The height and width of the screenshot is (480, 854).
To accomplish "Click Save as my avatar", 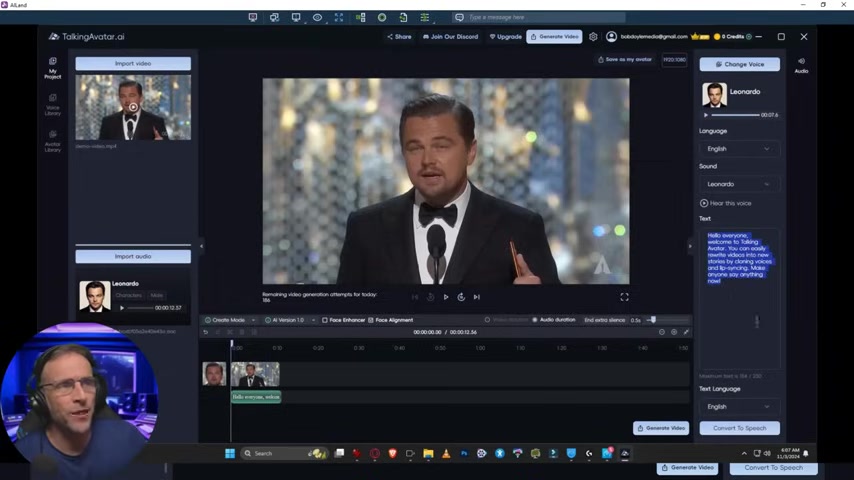I will 625,59.
